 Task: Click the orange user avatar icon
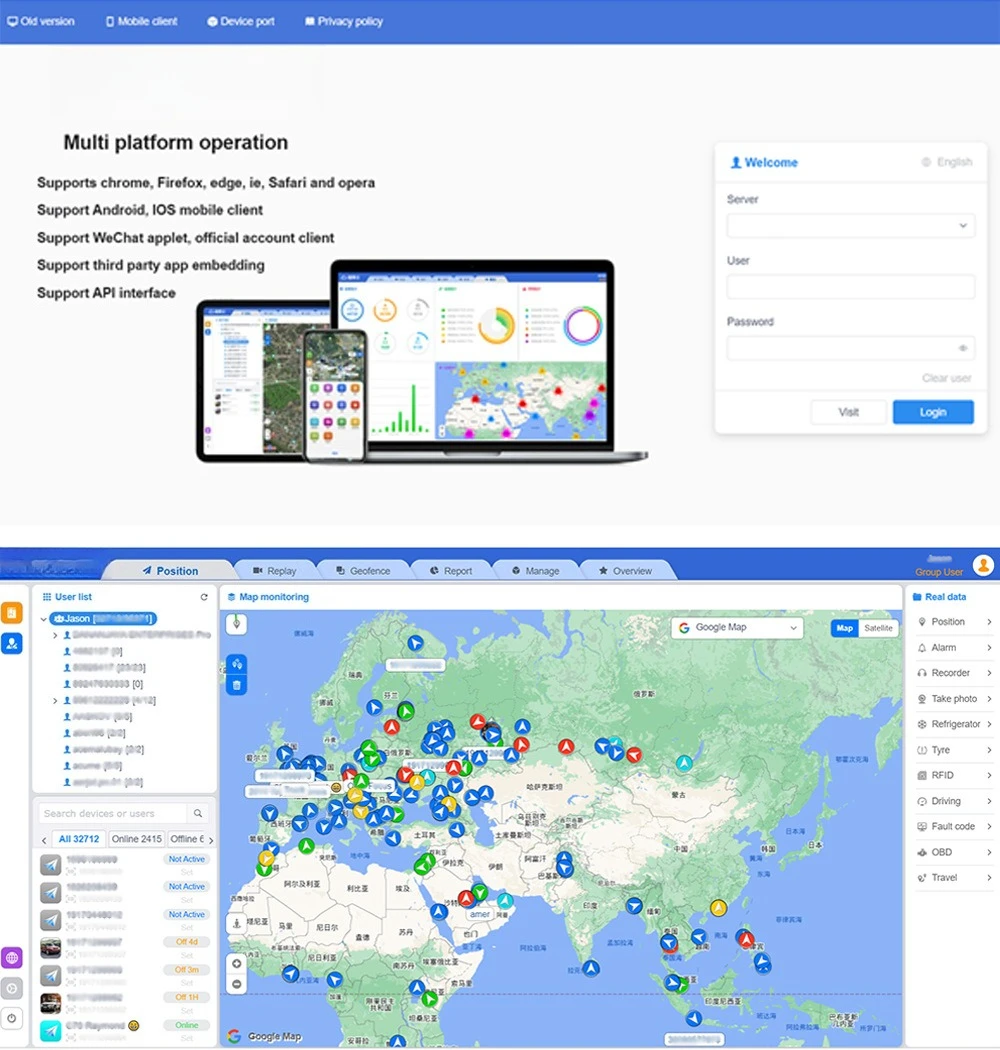(x=983, y=566)
